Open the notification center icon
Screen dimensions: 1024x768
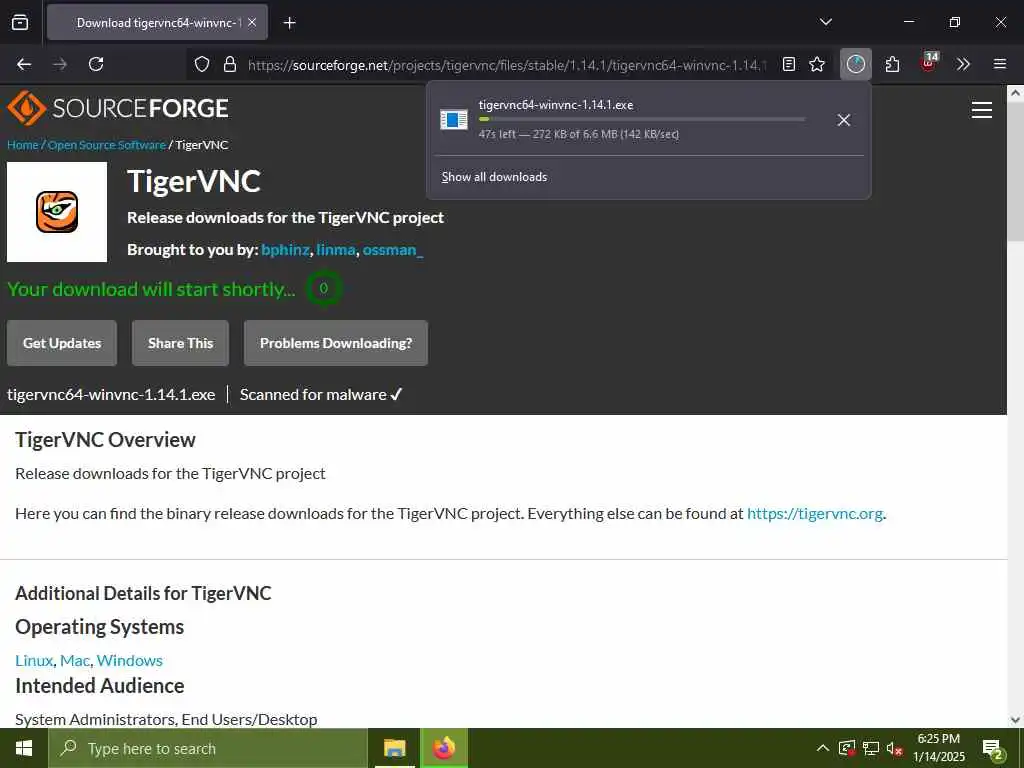[993, 750]
